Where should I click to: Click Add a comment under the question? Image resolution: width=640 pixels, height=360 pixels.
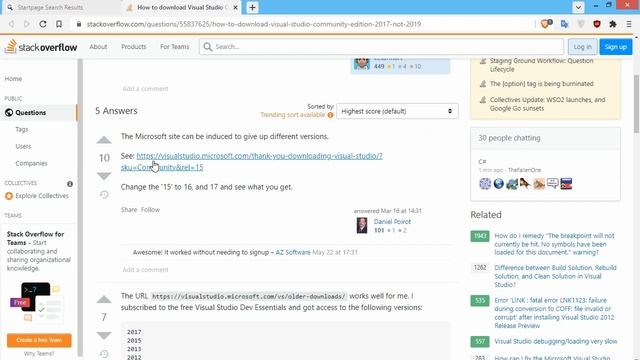pyautogui.click(x=145, y=89)
